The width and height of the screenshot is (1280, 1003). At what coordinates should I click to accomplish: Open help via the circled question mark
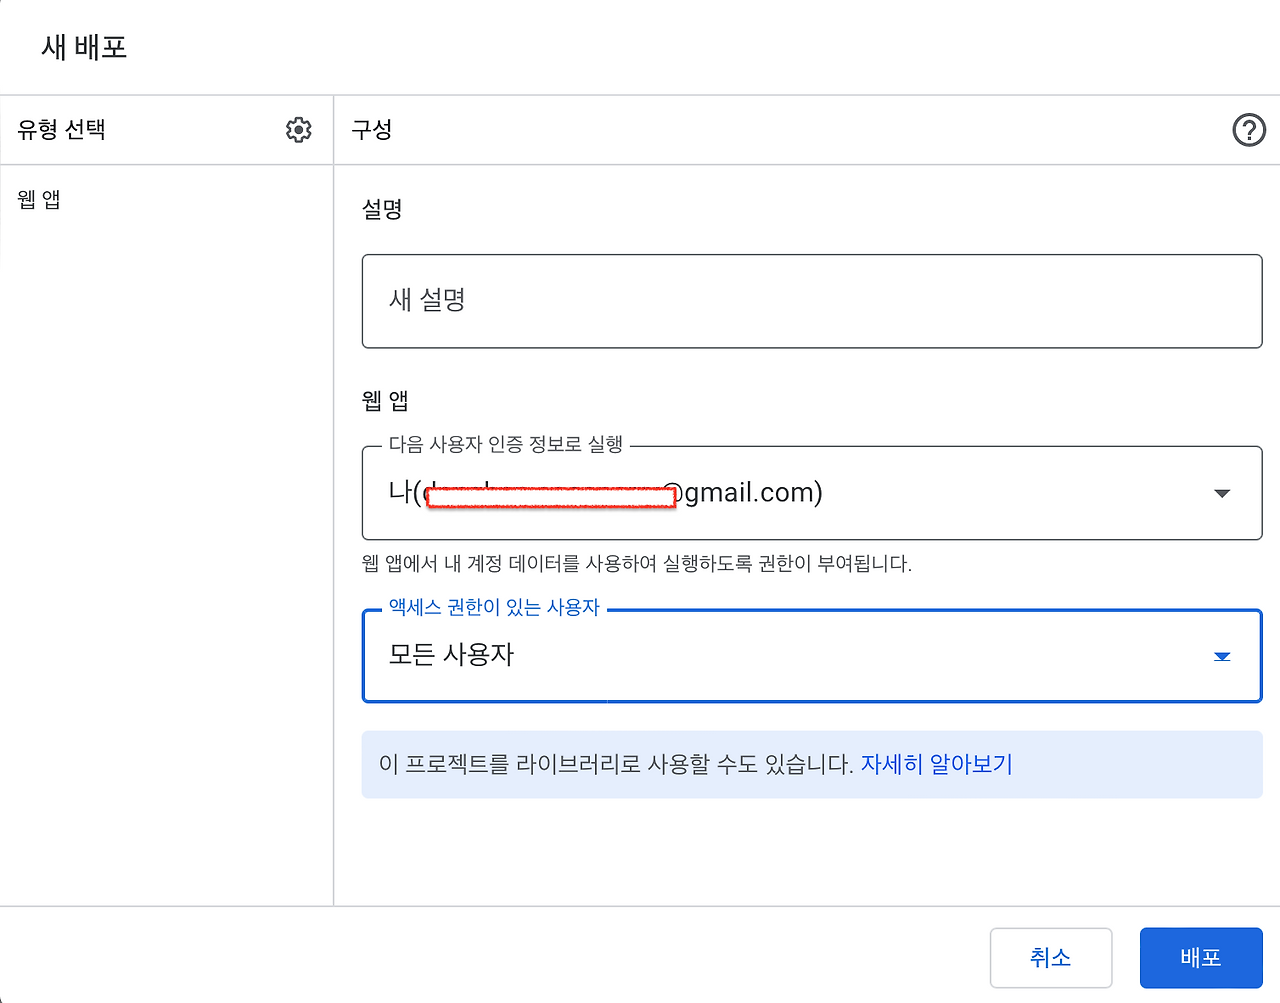pos(1248,130)
